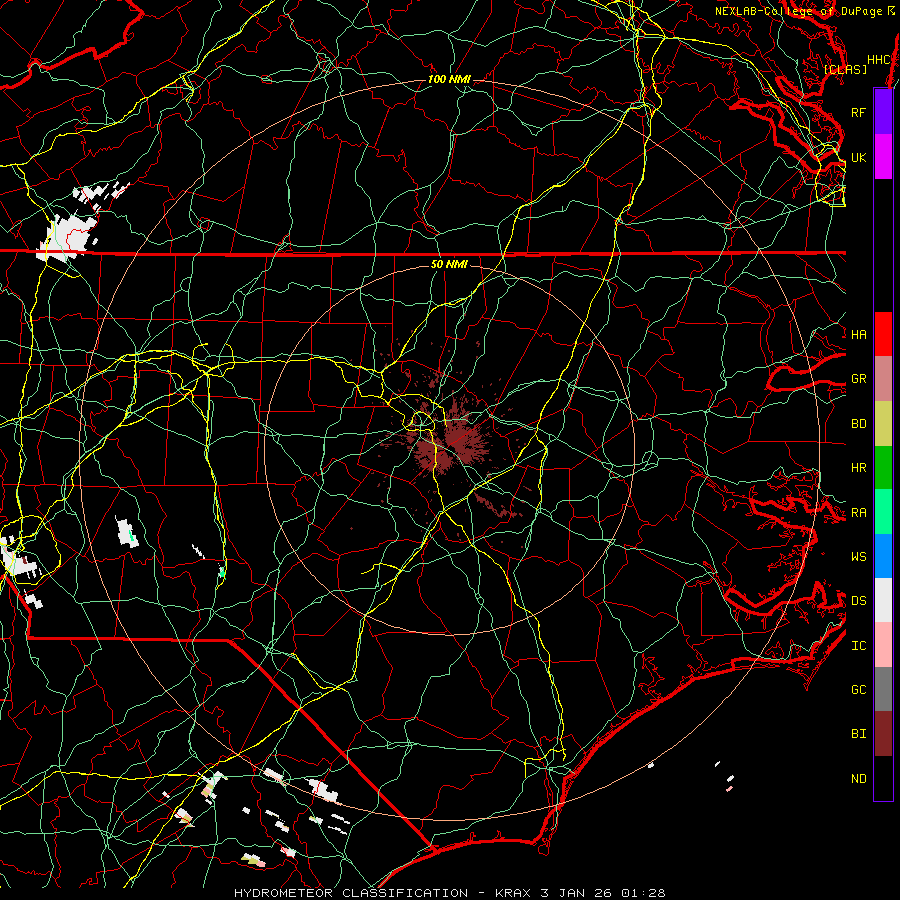Click the IC legend label
The image size is (900, 900).
point(859,646)
